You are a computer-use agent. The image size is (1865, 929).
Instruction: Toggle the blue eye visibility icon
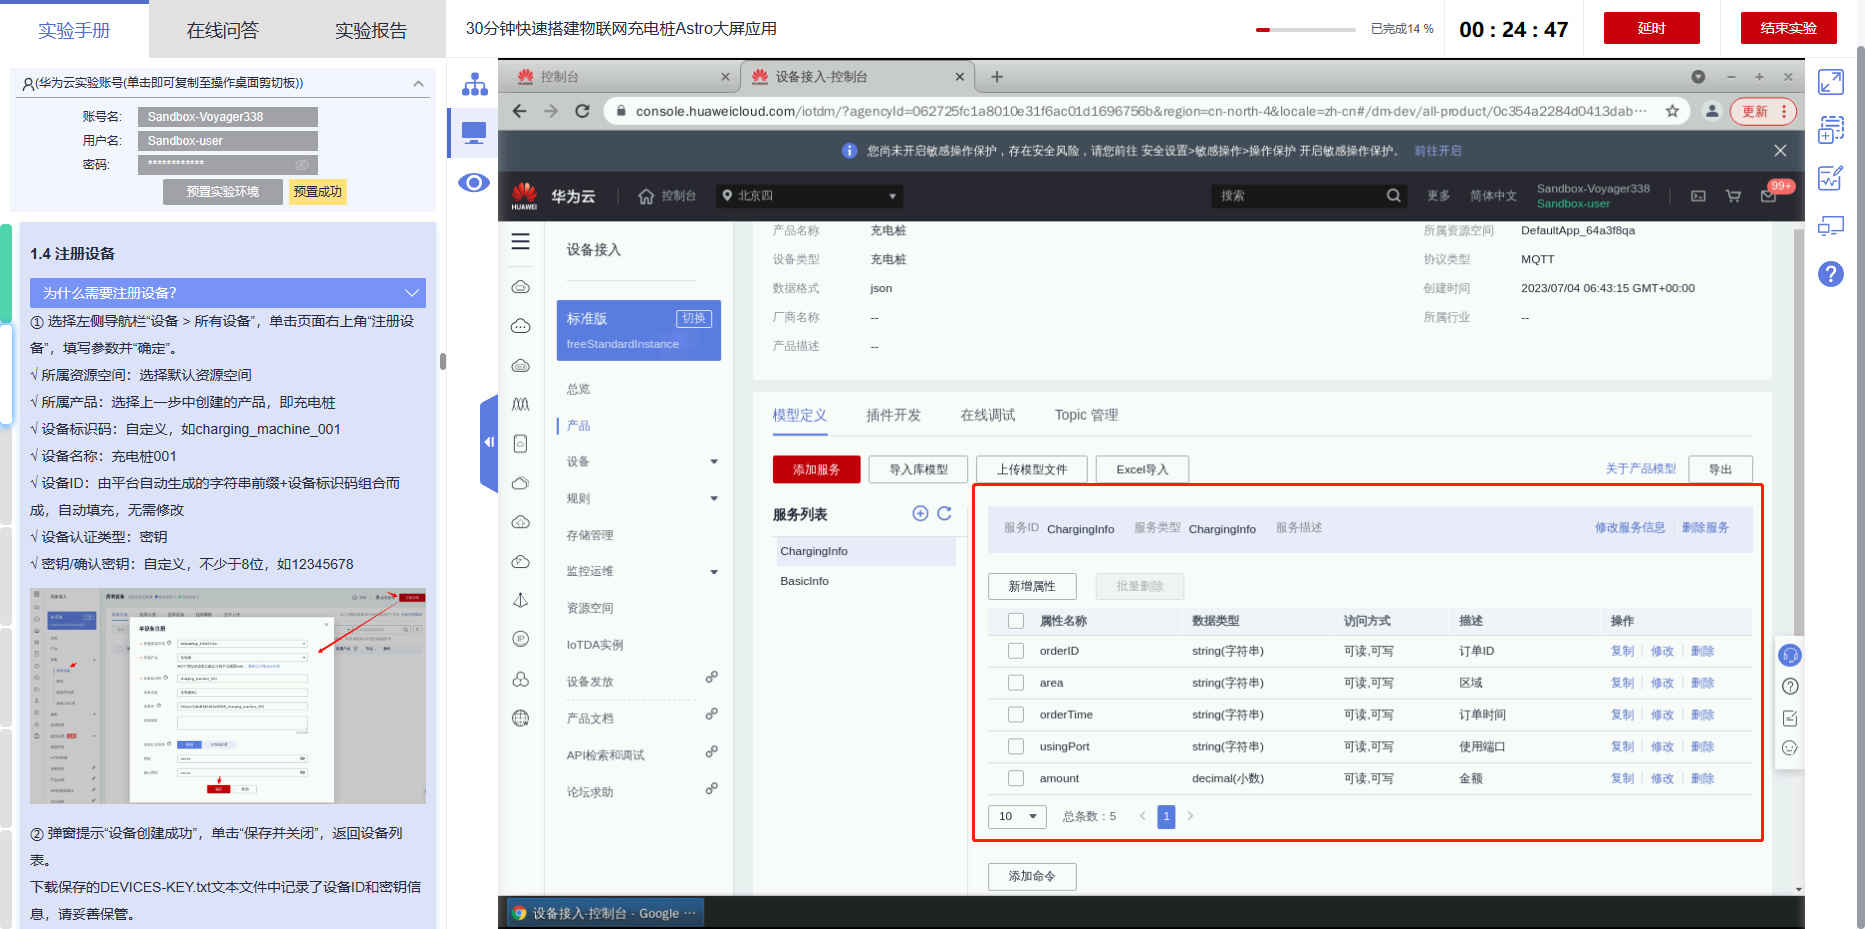tap(474, 182)
